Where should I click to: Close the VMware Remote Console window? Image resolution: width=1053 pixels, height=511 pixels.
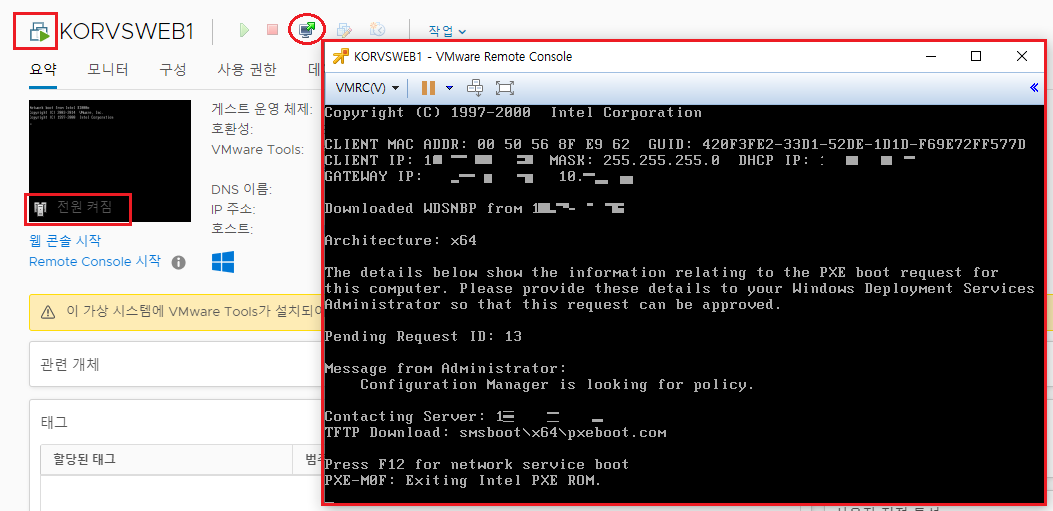coord(1021,56)
